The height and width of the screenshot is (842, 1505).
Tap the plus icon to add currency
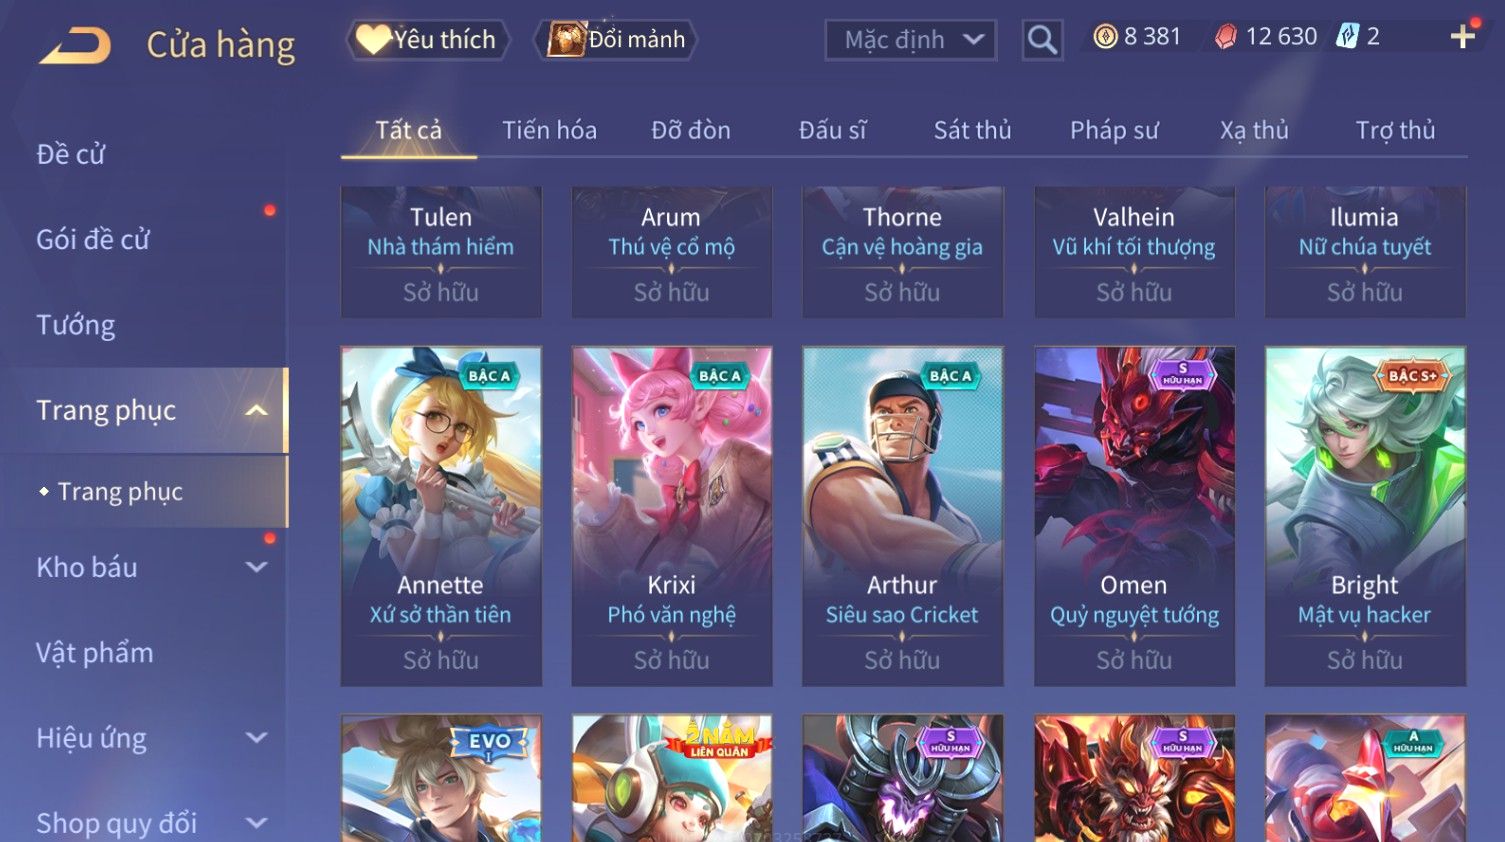point(1463,37)
